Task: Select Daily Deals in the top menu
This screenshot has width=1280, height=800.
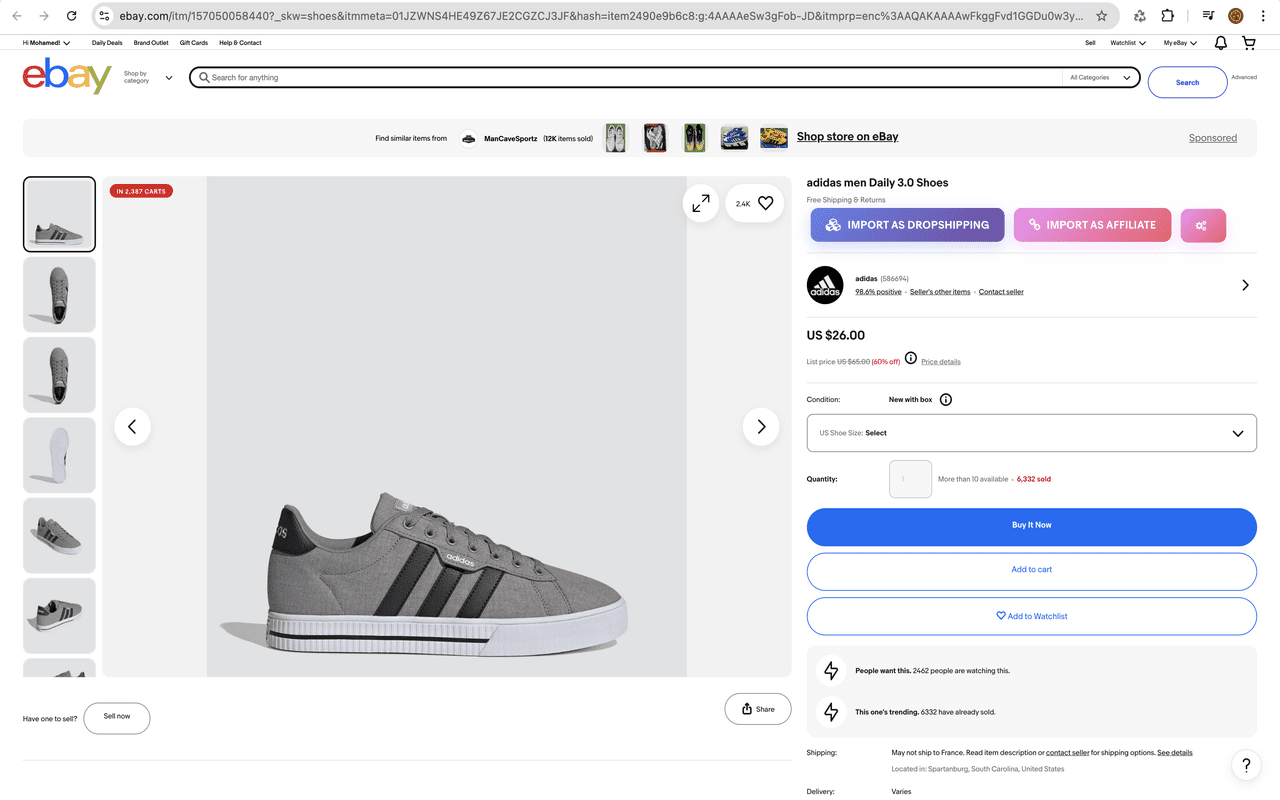Action: pyautogui.click(x=106, y=42)
